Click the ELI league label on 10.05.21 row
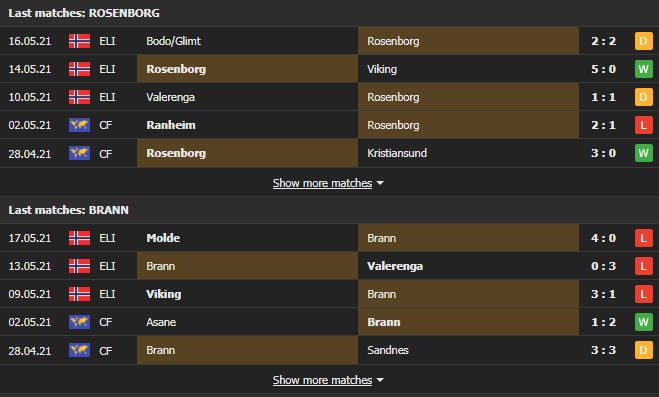 click(x=107, y=97)
